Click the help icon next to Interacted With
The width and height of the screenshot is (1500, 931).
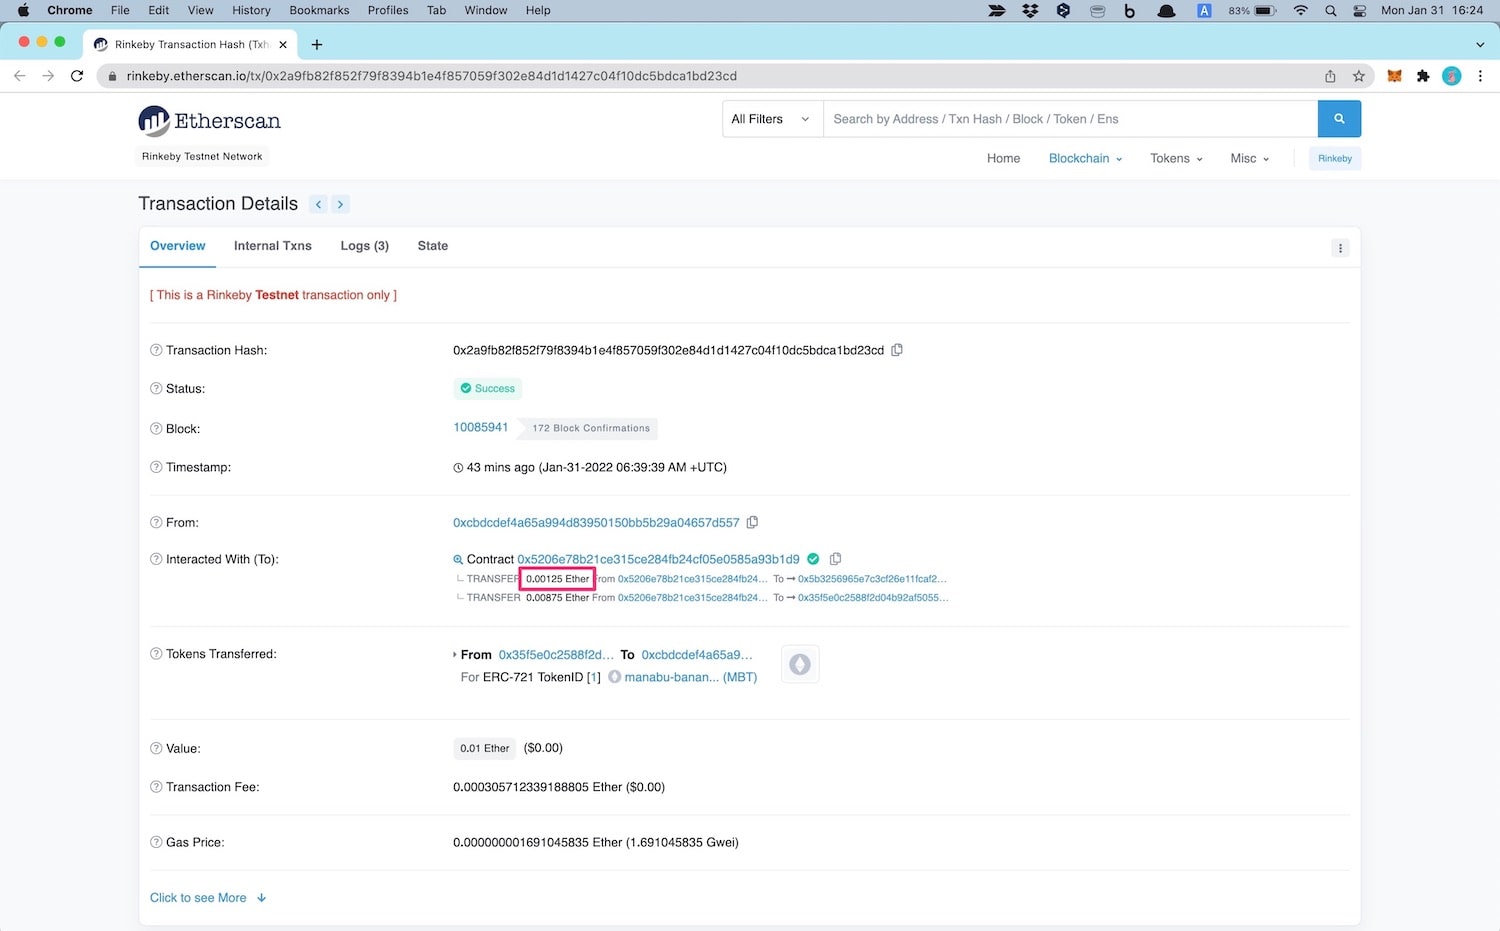(x=156, y=559)
